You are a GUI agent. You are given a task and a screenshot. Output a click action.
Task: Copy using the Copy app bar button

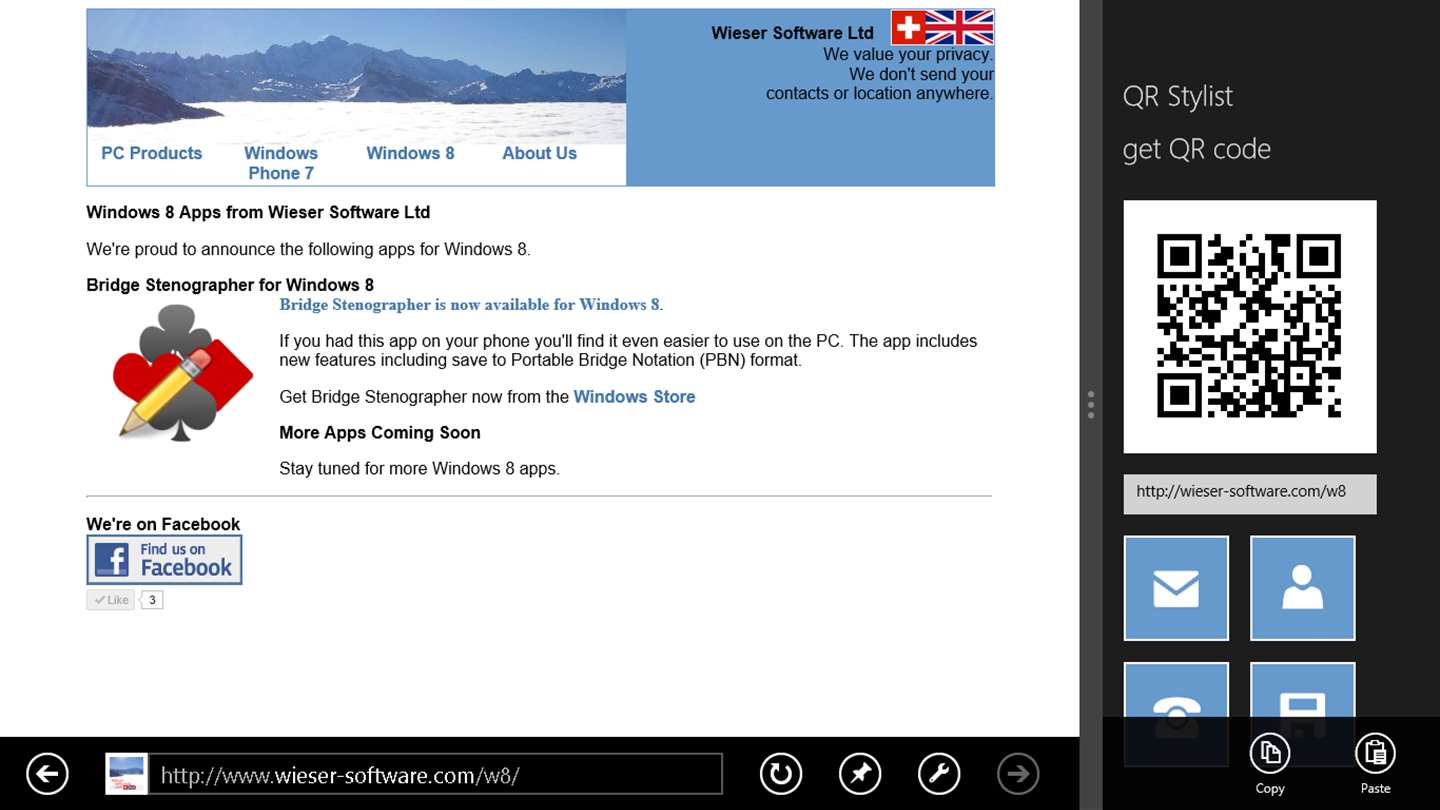pyautogui.click(x=1270, y=765)
